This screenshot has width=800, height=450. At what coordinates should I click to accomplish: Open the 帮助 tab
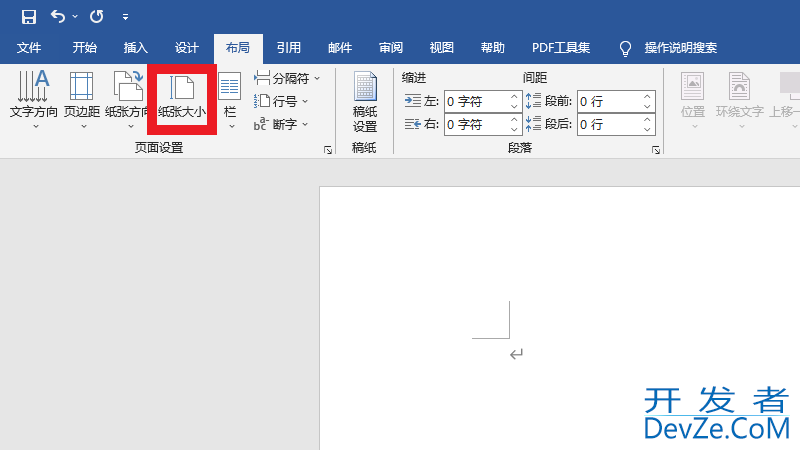pos(493,48)
